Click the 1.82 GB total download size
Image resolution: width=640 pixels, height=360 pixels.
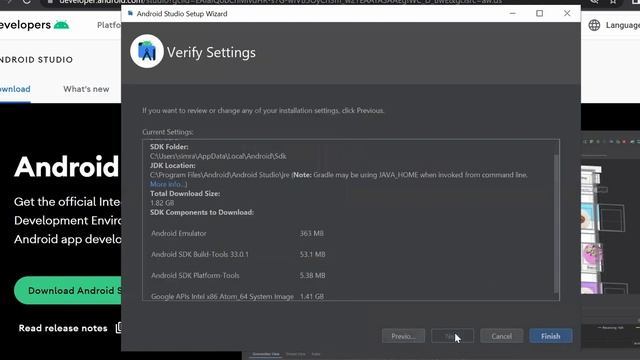click(162, 203)
